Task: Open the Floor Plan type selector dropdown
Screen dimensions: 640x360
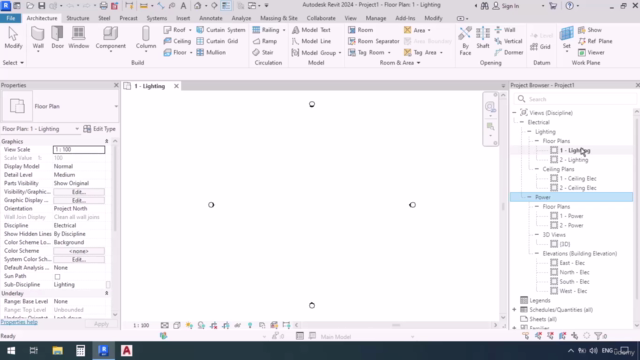Action: point(116,106)
